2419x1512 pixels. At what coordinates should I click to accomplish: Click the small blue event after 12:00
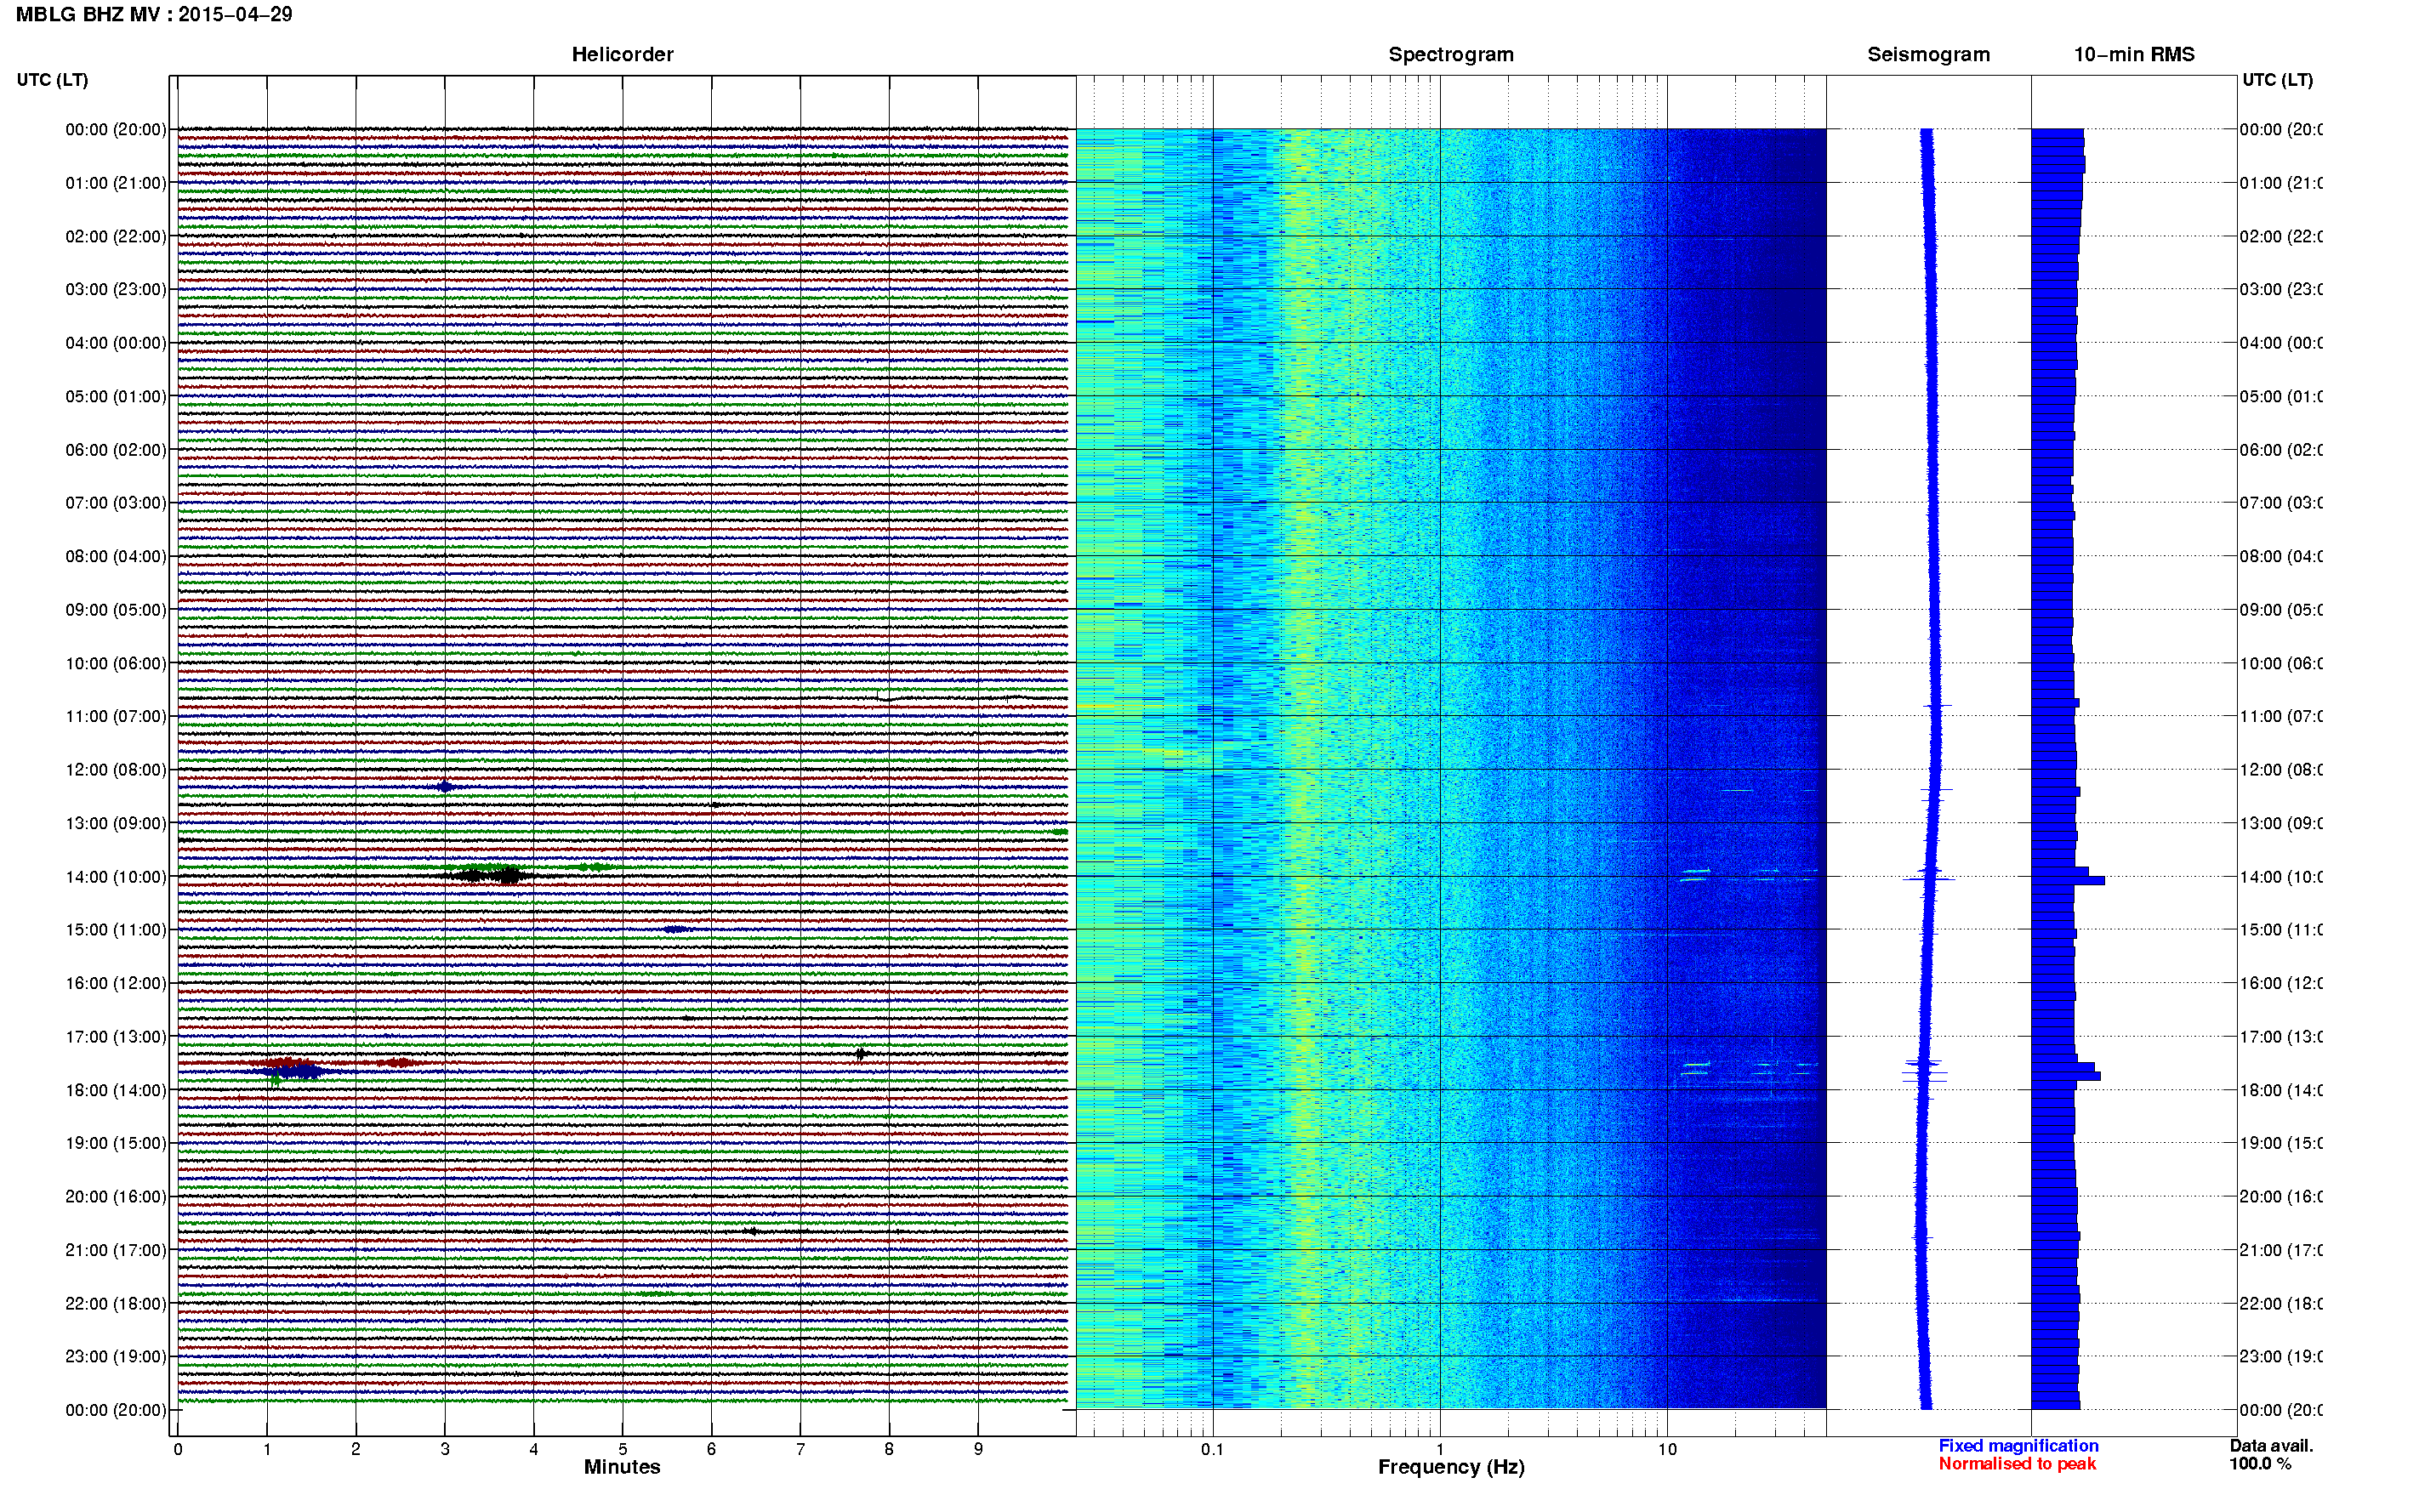[445, 787]
